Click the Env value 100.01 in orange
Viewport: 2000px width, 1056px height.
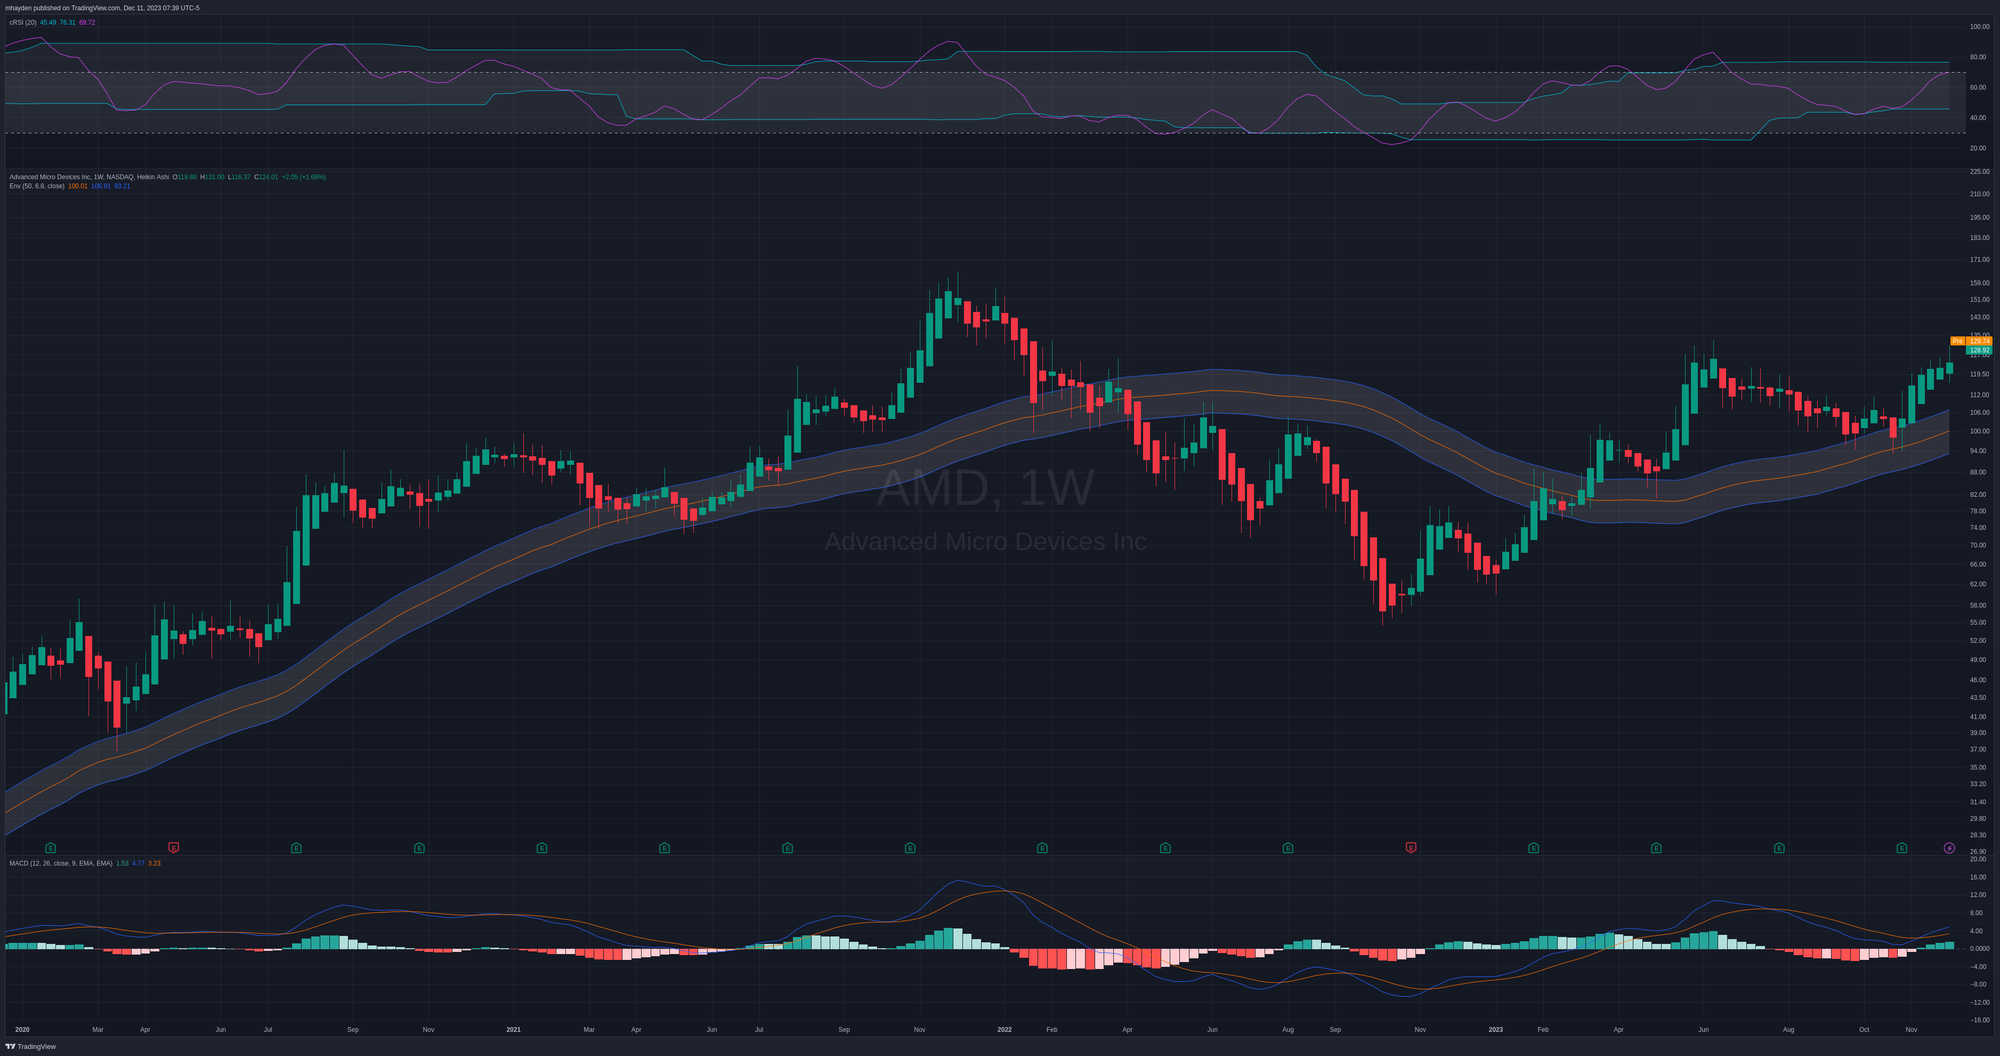77,186
